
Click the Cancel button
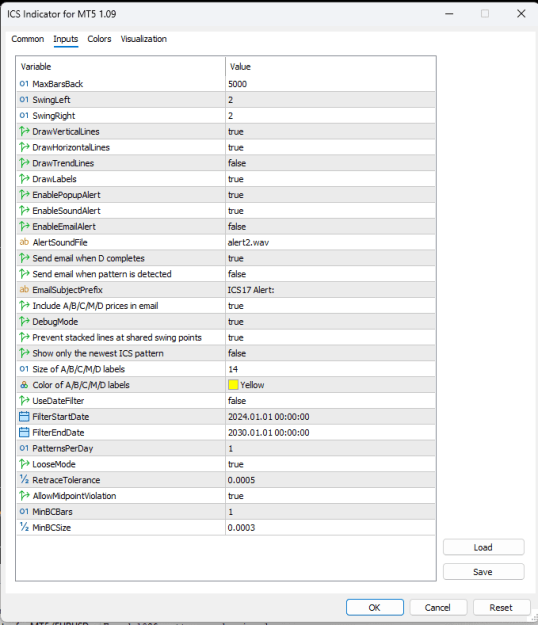pos(438,607)
